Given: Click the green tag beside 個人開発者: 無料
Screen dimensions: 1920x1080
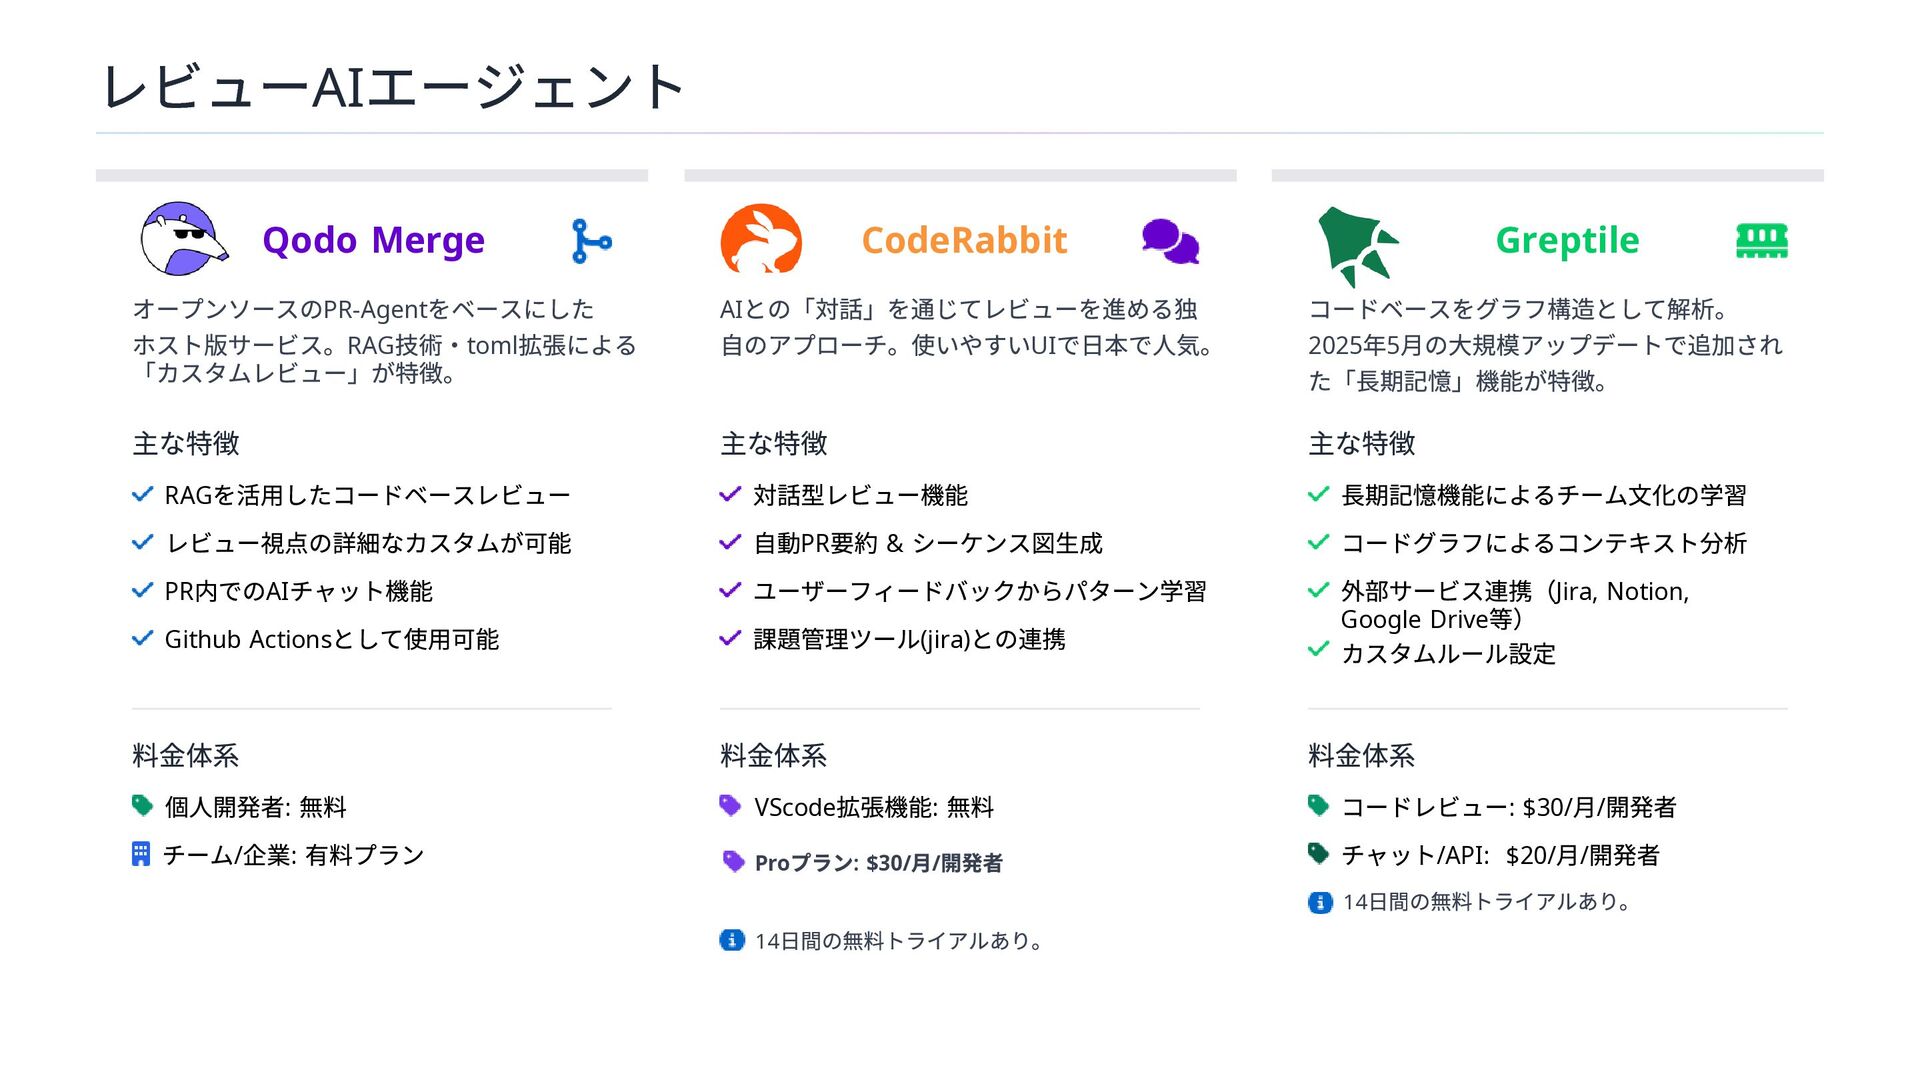Looking at the screenshot, I should (142, 805).
